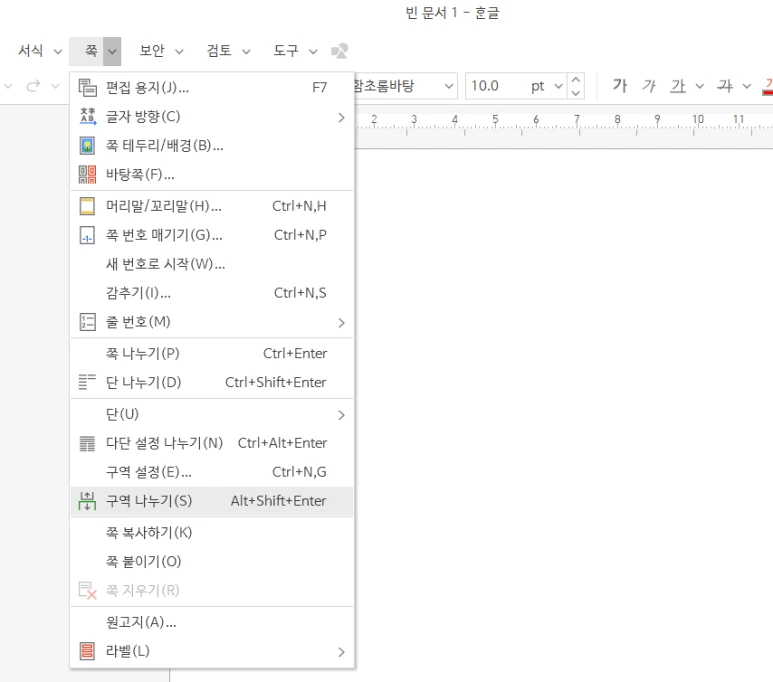The image size is (773, 682).
Task: Click 쪽 지우기 delete page icon
Action: 87,590
